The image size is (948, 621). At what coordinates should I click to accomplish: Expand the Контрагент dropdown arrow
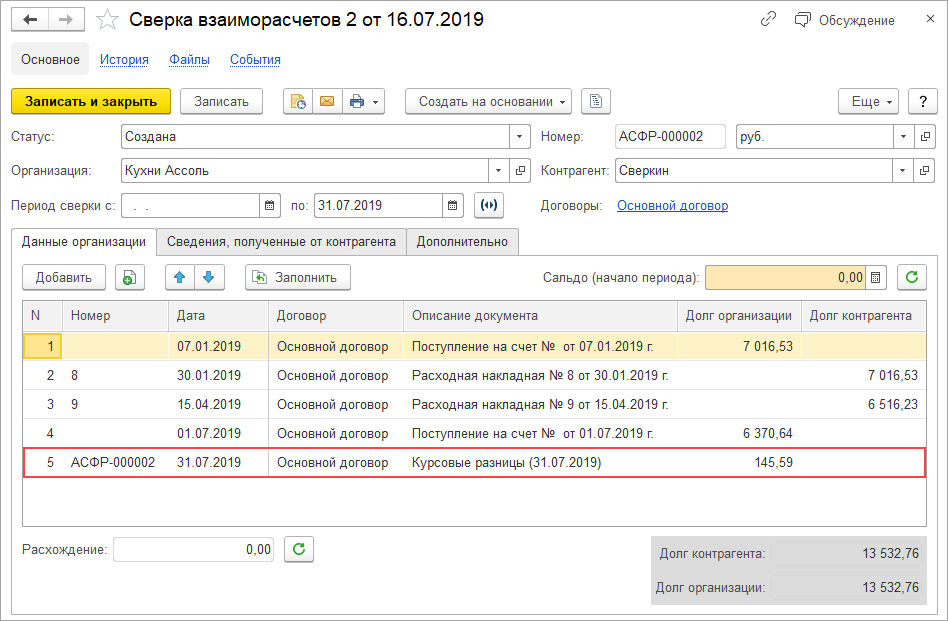click(903, 171)
